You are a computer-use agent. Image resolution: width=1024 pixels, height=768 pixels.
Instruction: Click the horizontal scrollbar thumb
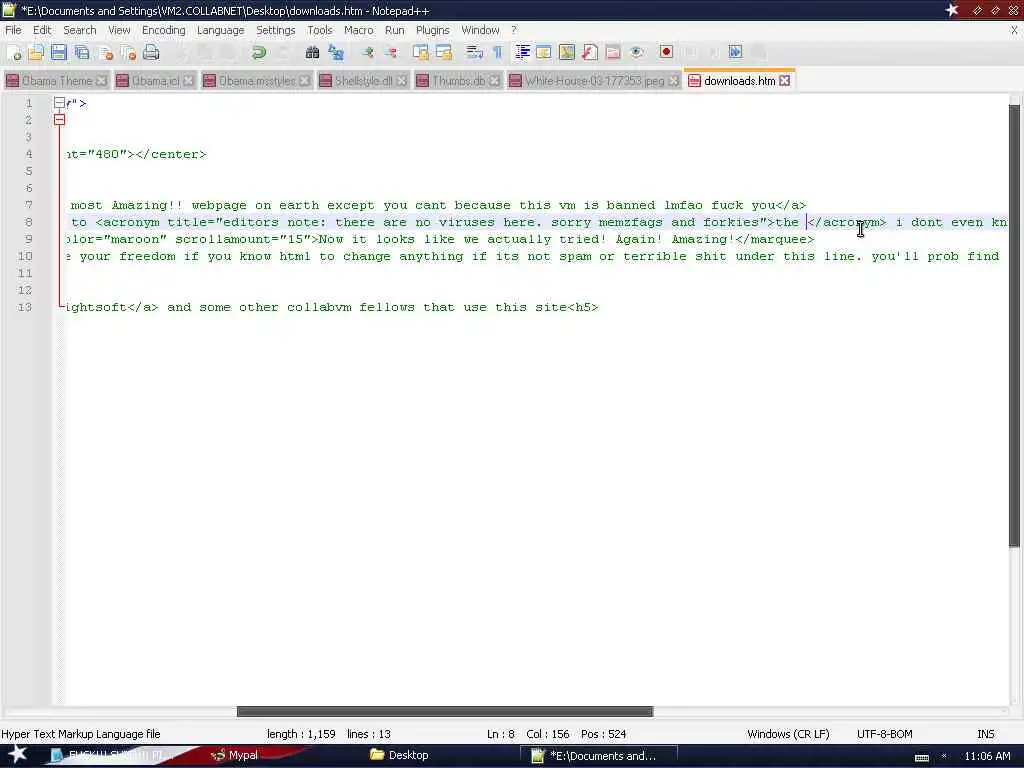pyautogui.click(x=445, y=711)
